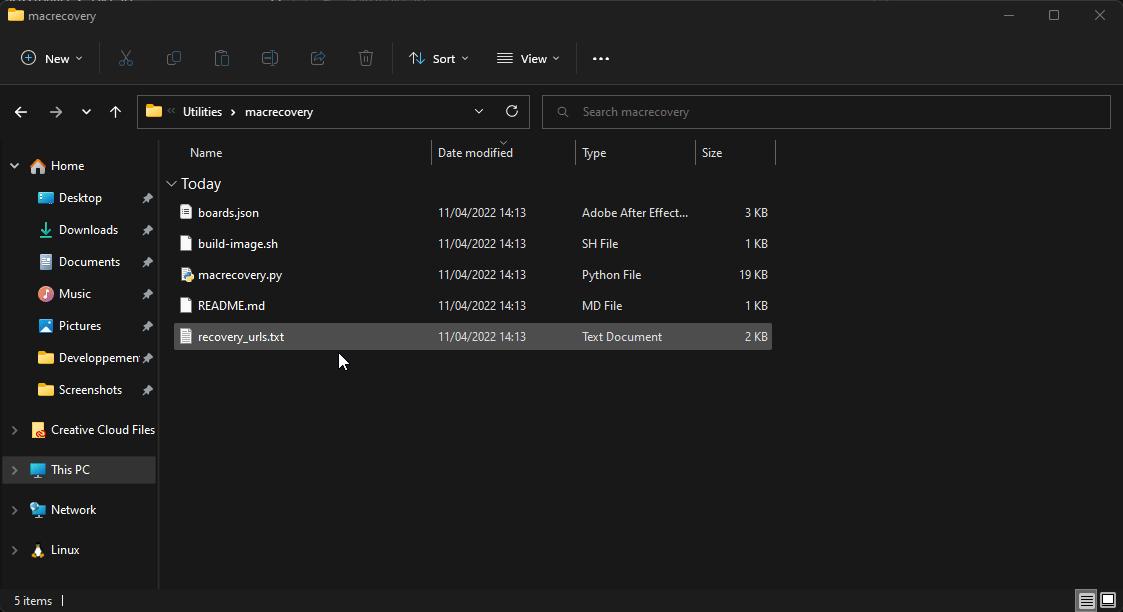The width and height of the screenshot is (1123, 612).
Task: Click the Delete trash icon
Action: [x=366, y=59]
